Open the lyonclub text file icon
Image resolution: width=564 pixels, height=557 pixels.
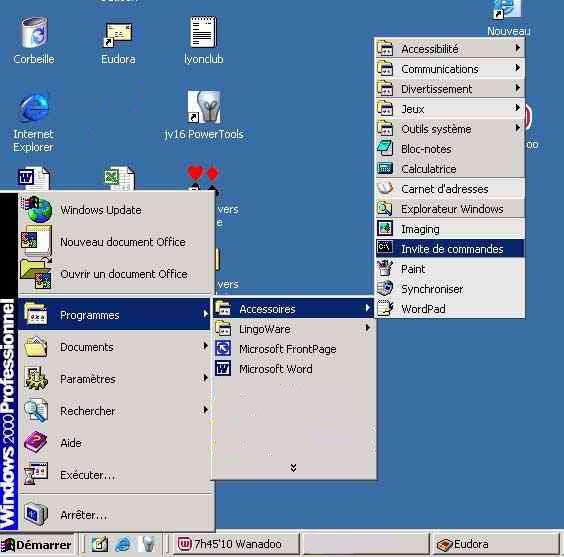tap(203, 32)
